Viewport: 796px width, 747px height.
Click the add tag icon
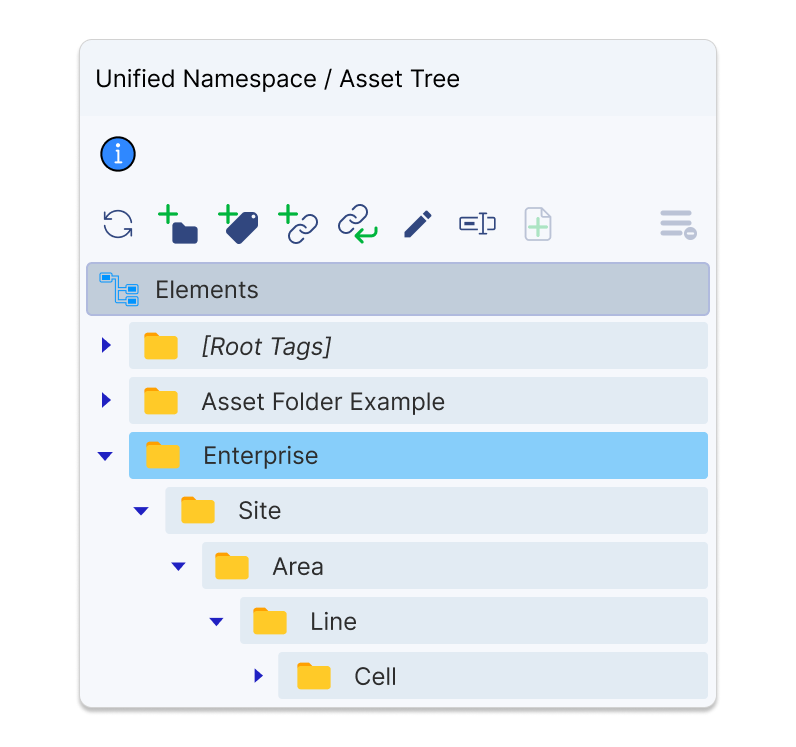pyautogui.click(x=238, y=224)
